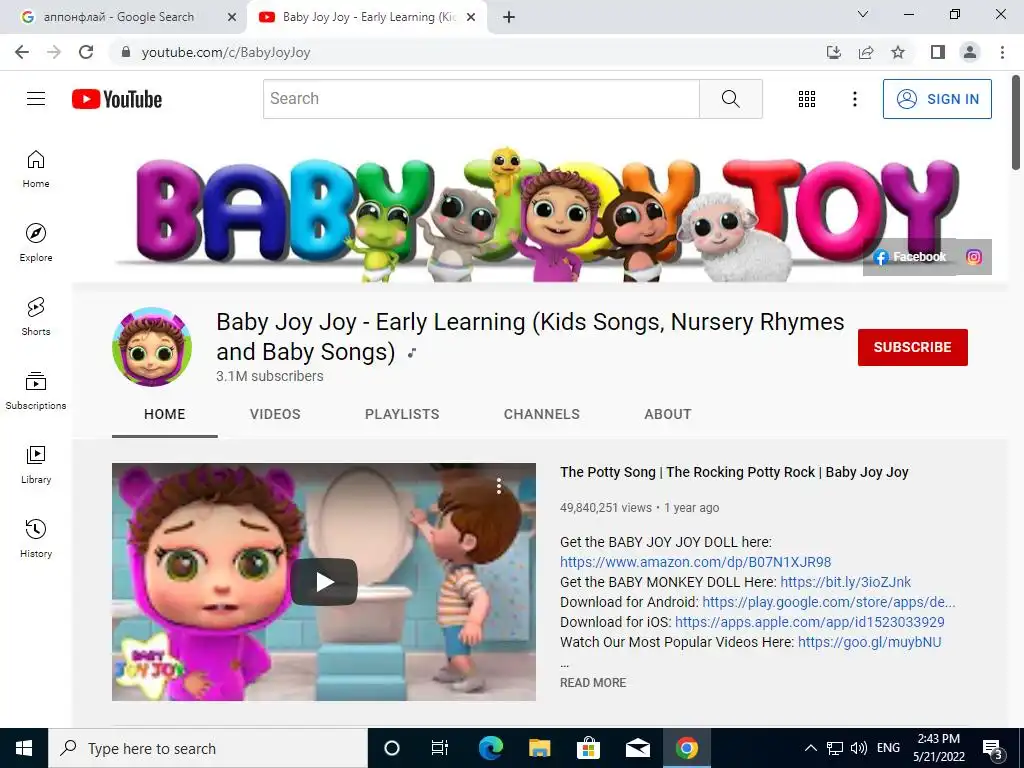Screen dimensions: 1024x768
Task: Show hidden system tray icons
Action: [x=810, y=748]
